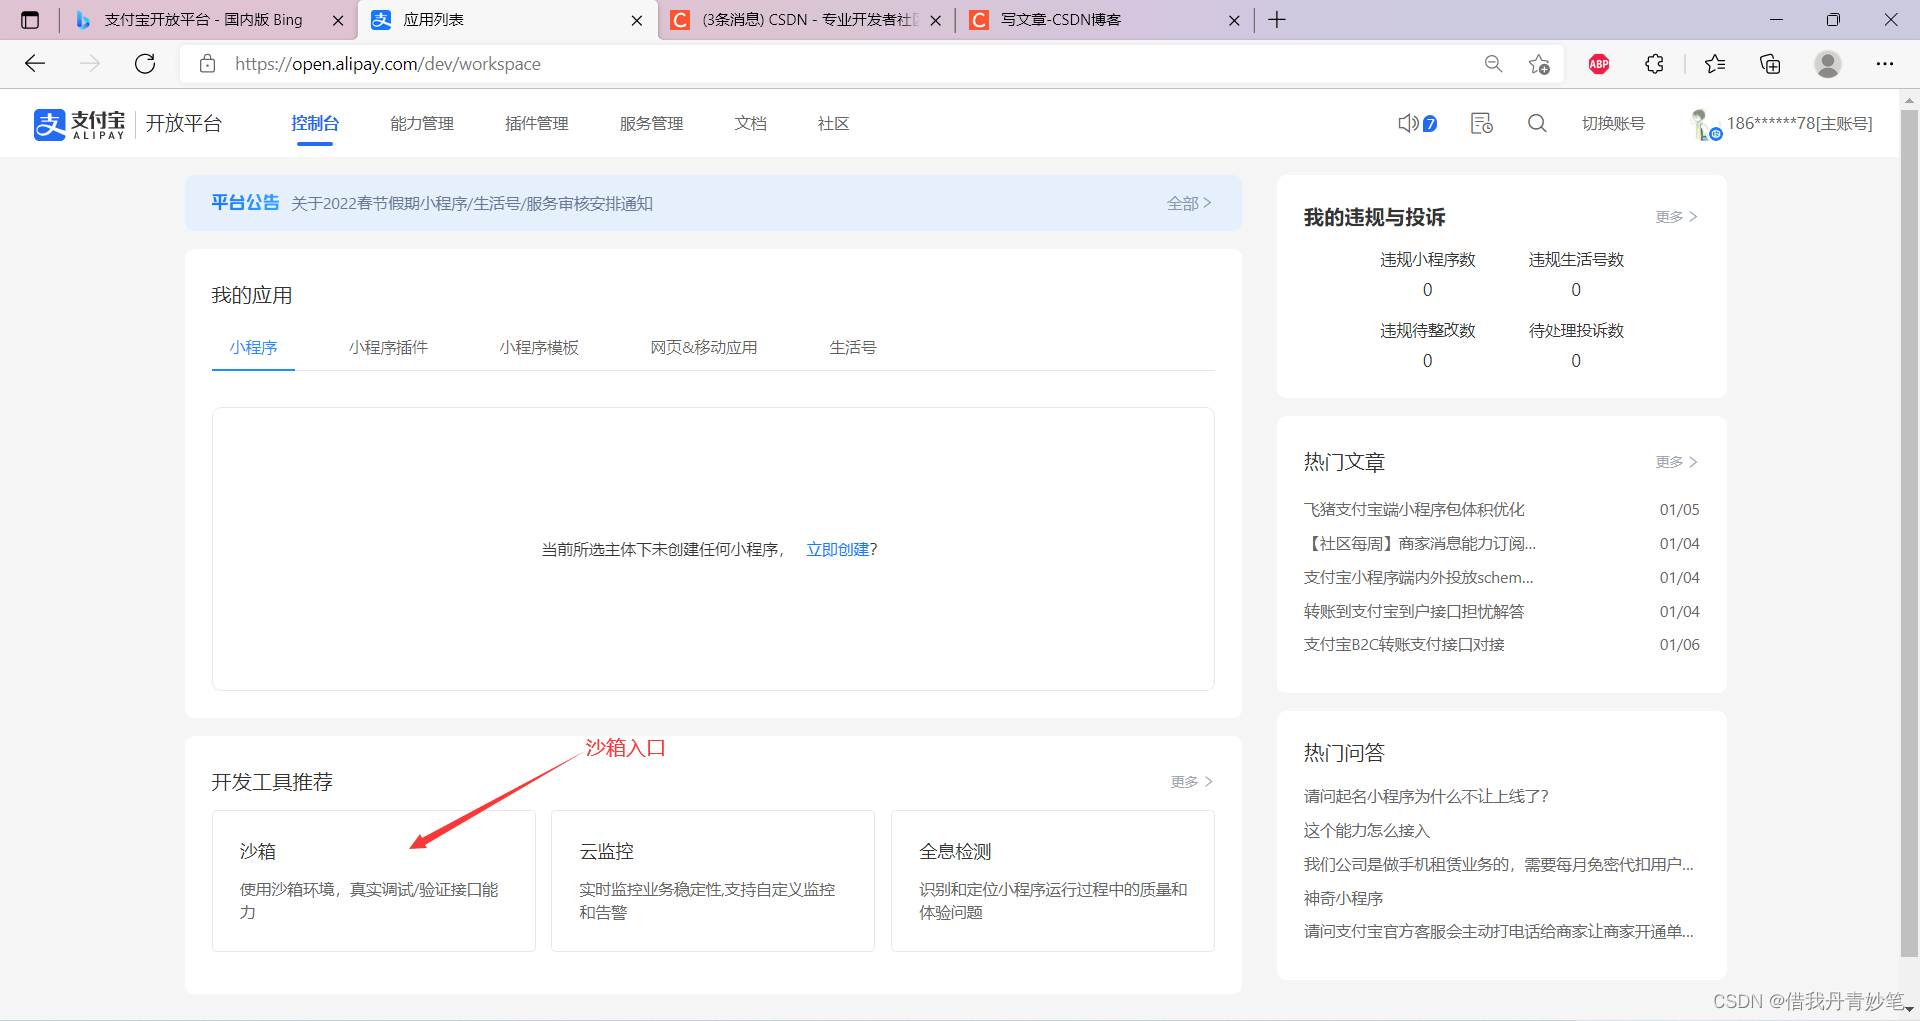The width and height of the screenshot is (1920, 1021).
Task: Open question 请问支付宝官方客服会主动打电话
Action: click(x=1499, y=931)
